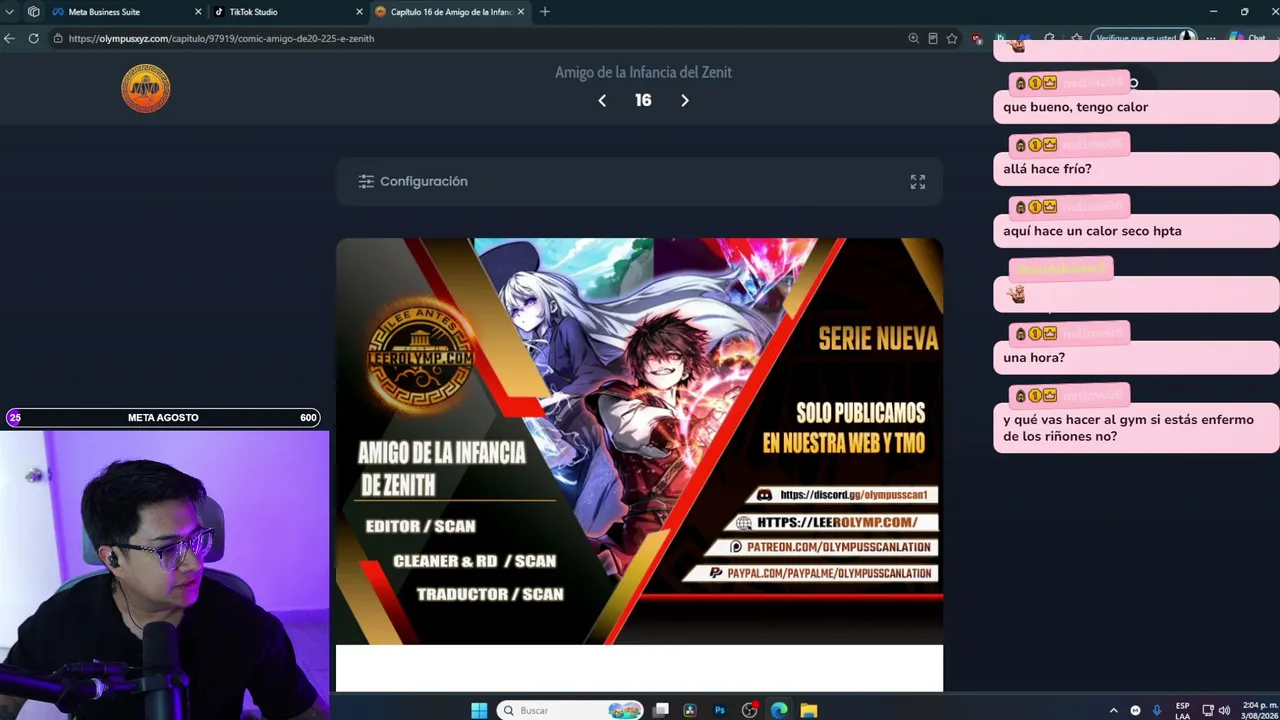
Task: Switch to Microsoft Edge on the taskbar
Action: coord(779,710)
